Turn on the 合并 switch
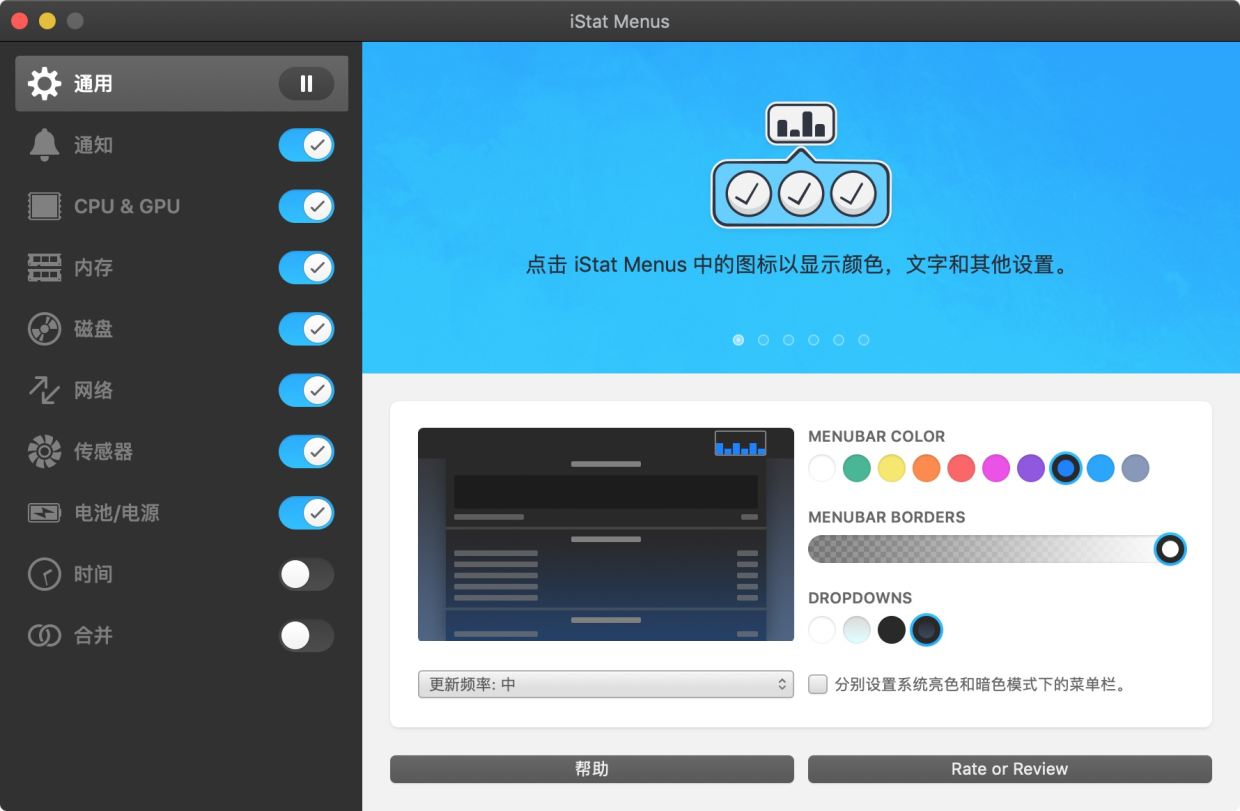This screenshot has width=1240, height=811. tap(306, 636)
